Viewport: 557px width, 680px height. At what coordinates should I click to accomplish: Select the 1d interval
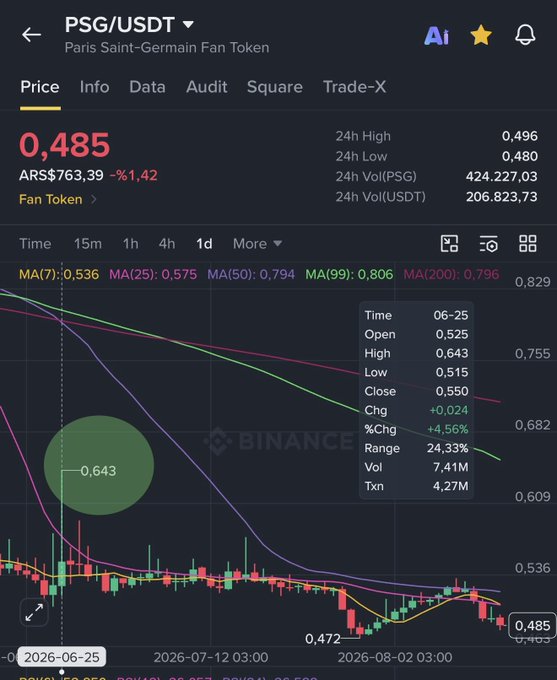pyautogui.click(x=204, y=244)
